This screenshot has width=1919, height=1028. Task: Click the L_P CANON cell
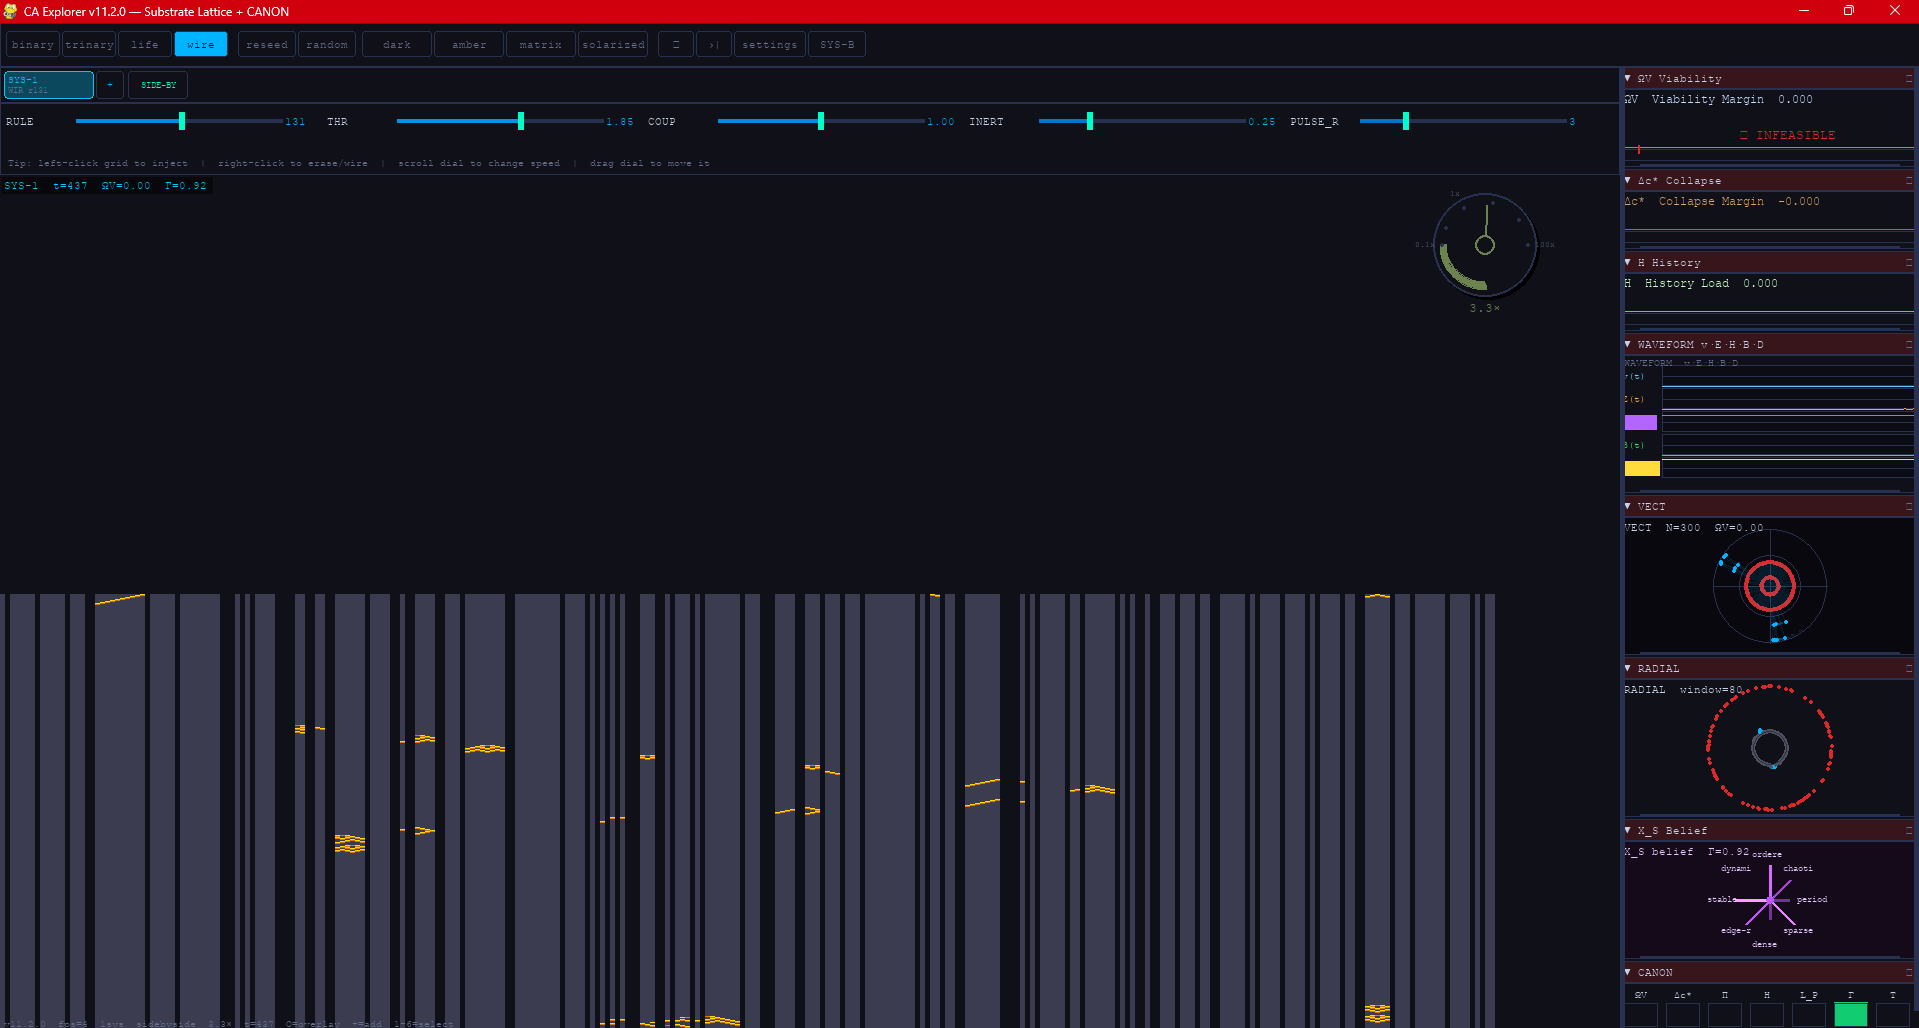[1809, 1015]
